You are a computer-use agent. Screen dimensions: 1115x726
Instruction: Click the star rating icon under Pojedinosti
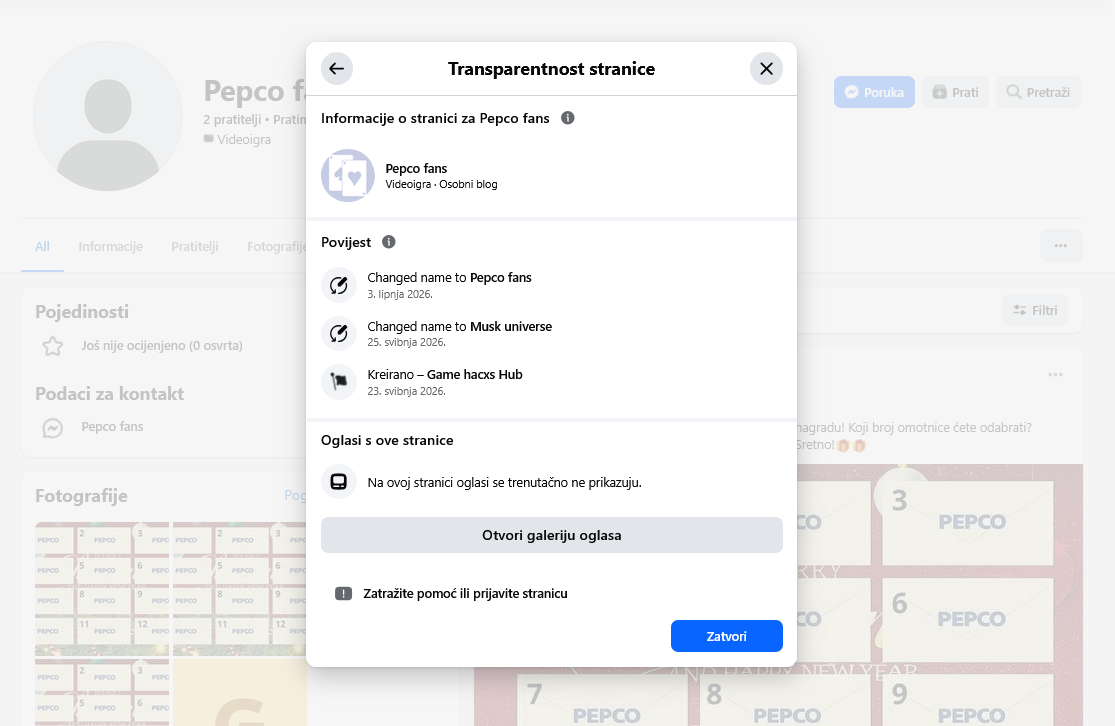click(53, 346)
